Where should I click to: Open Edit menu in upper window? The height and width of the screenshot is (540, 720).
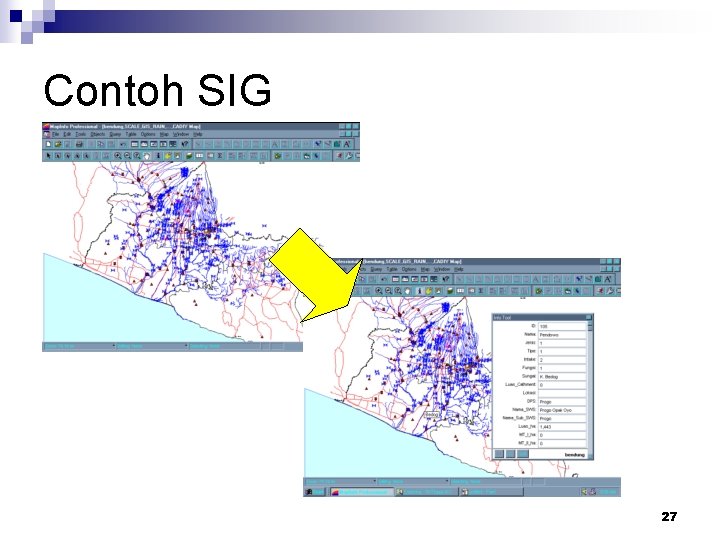click(67, 135)
